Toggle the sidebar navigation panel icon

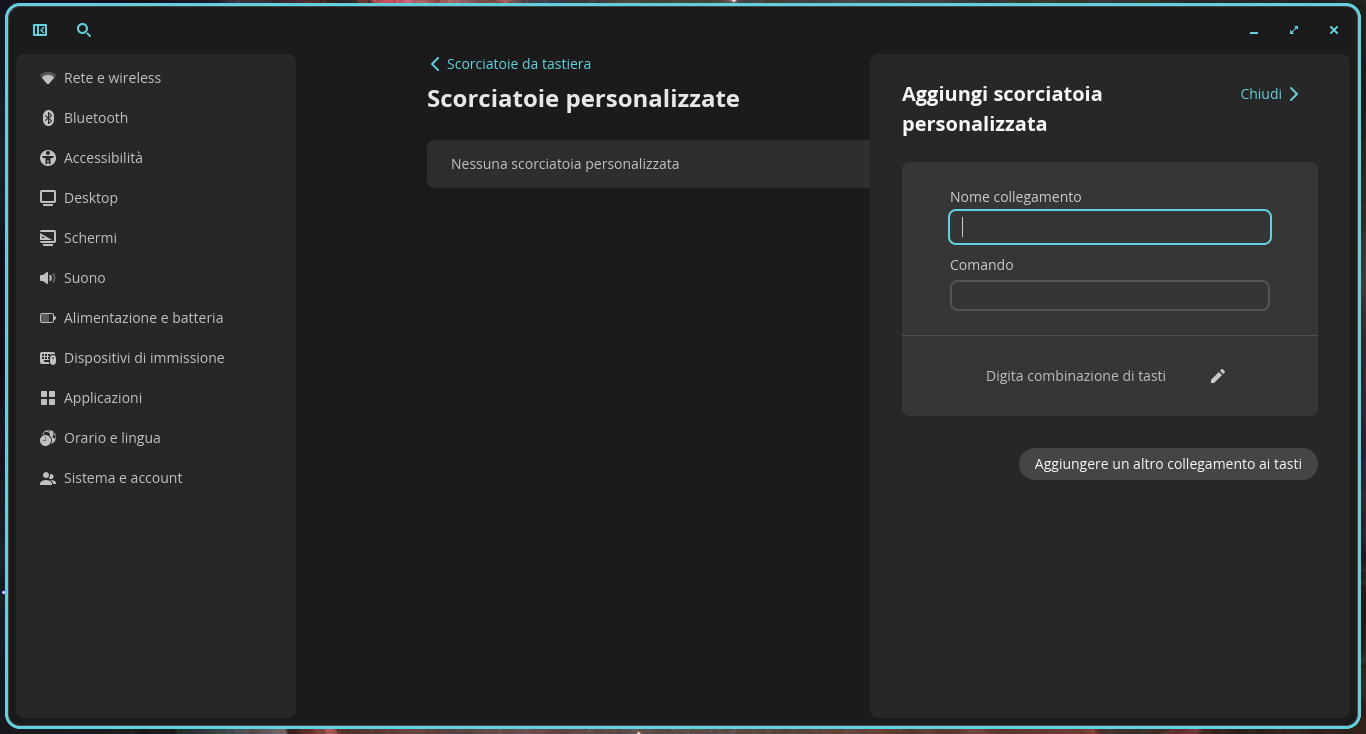point(40,30)
